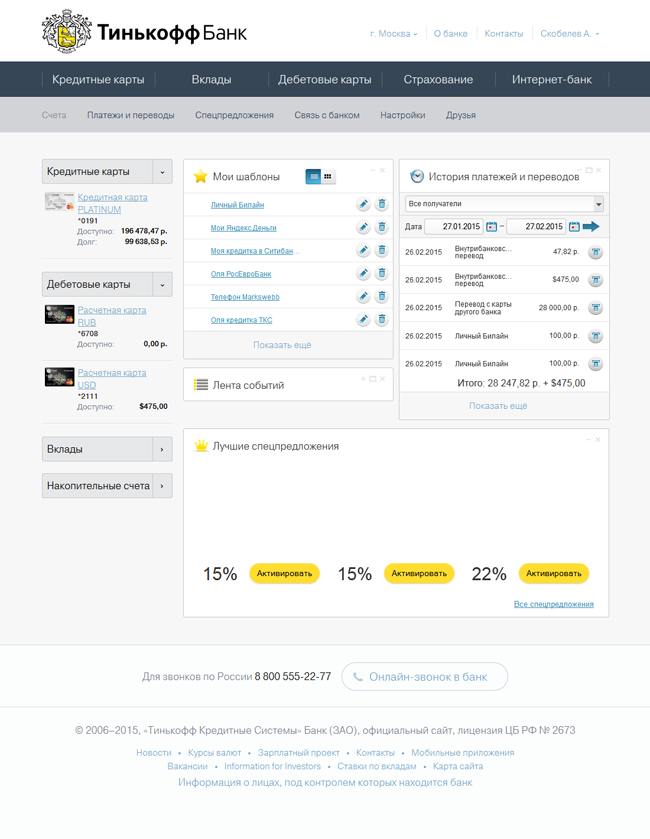Open Интернет-банк main menu
650x839 pixels.
[x=552, y=80]
